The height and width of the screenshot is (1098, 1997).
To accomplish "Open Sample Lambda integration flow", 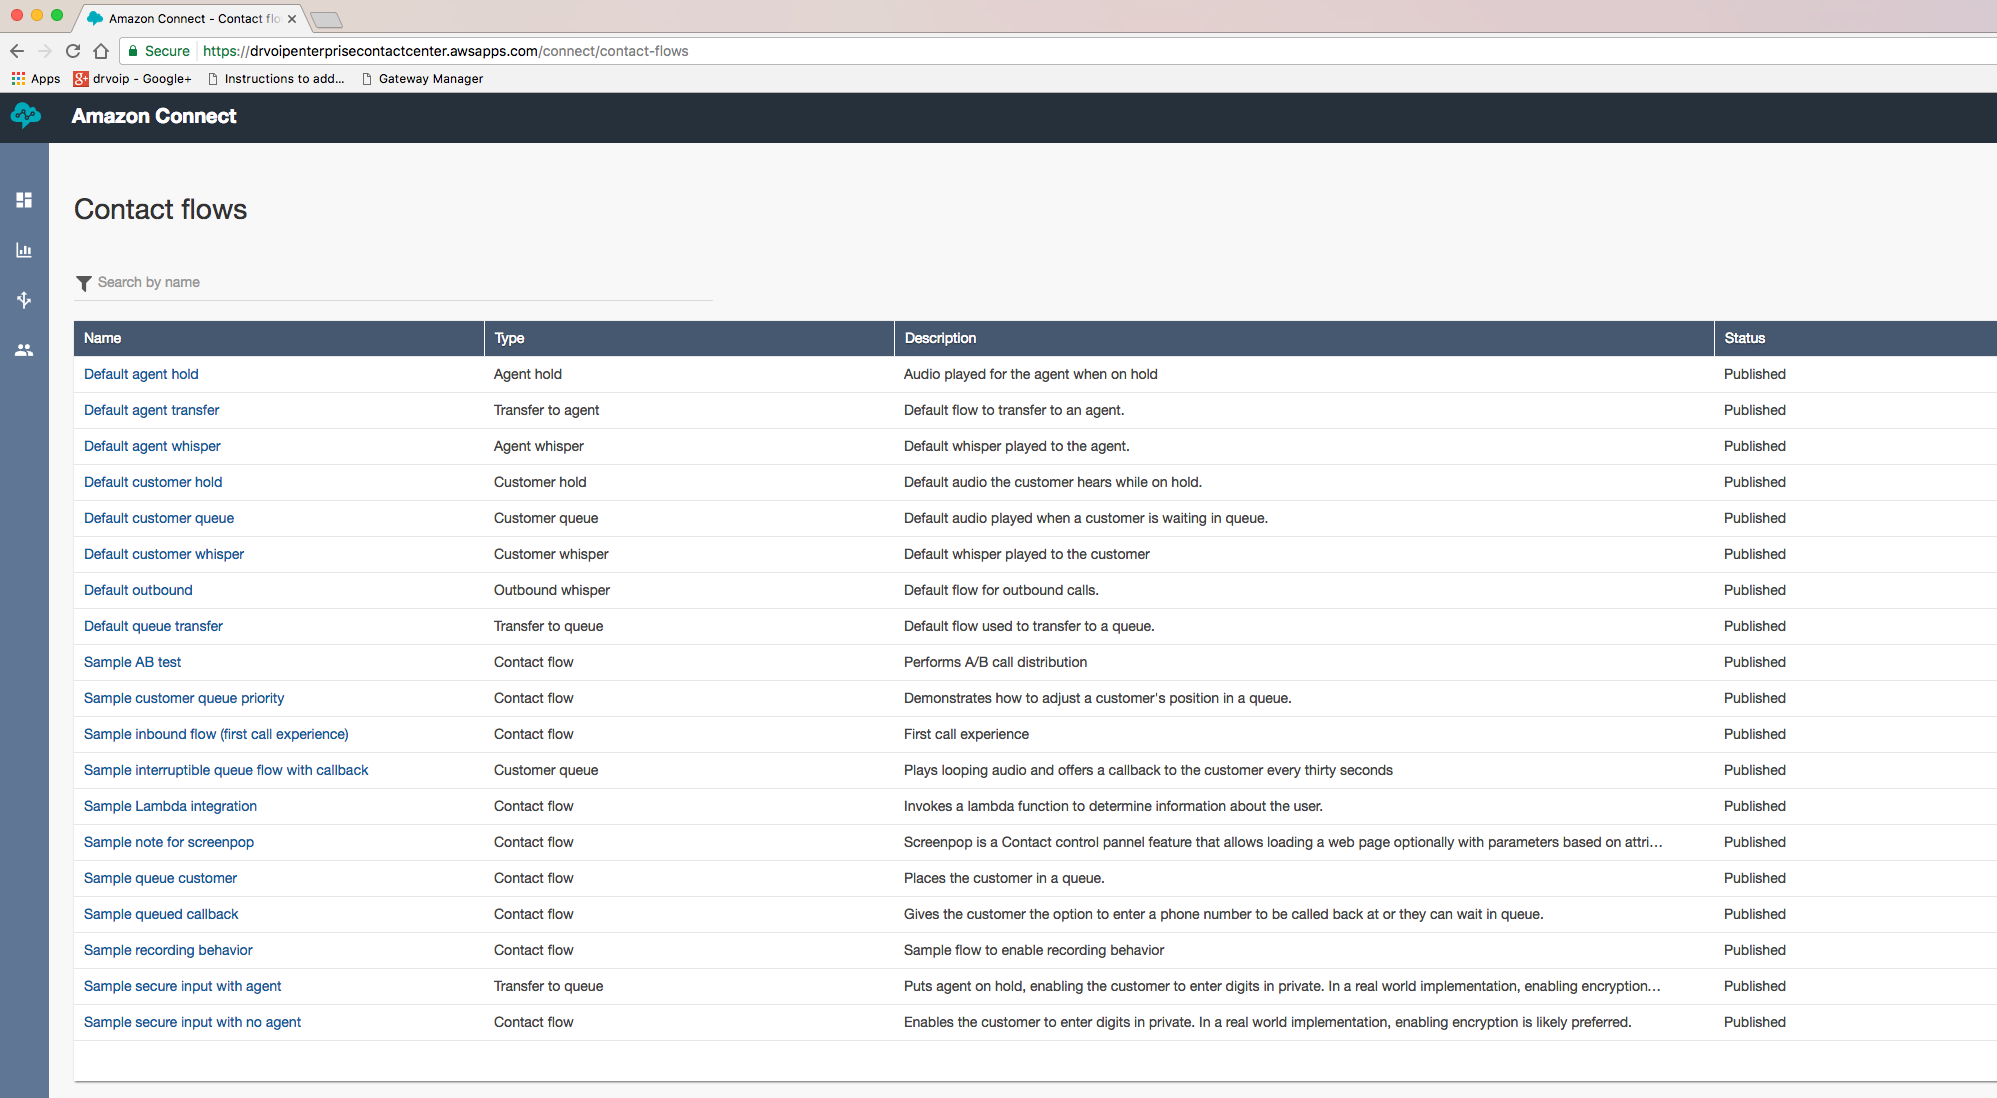I will click(170, 806).
